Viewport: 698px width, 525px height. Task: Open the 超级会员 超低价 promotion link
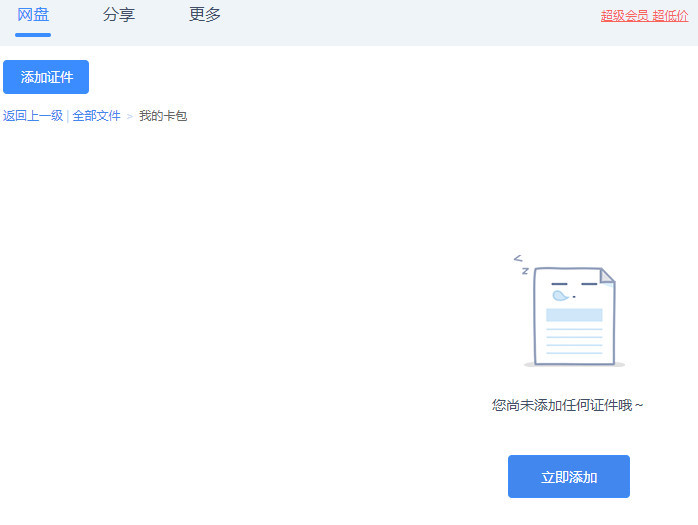coord(644,16)
